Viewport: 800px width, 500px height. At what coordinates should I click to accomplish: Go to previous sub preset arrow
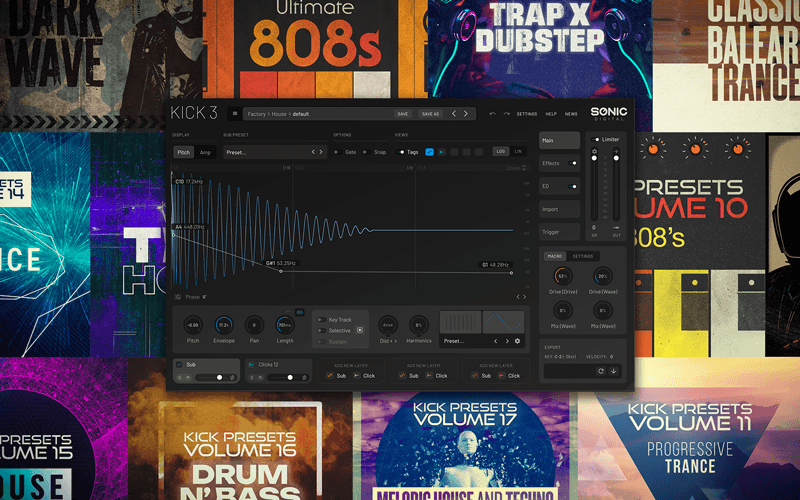313,152
